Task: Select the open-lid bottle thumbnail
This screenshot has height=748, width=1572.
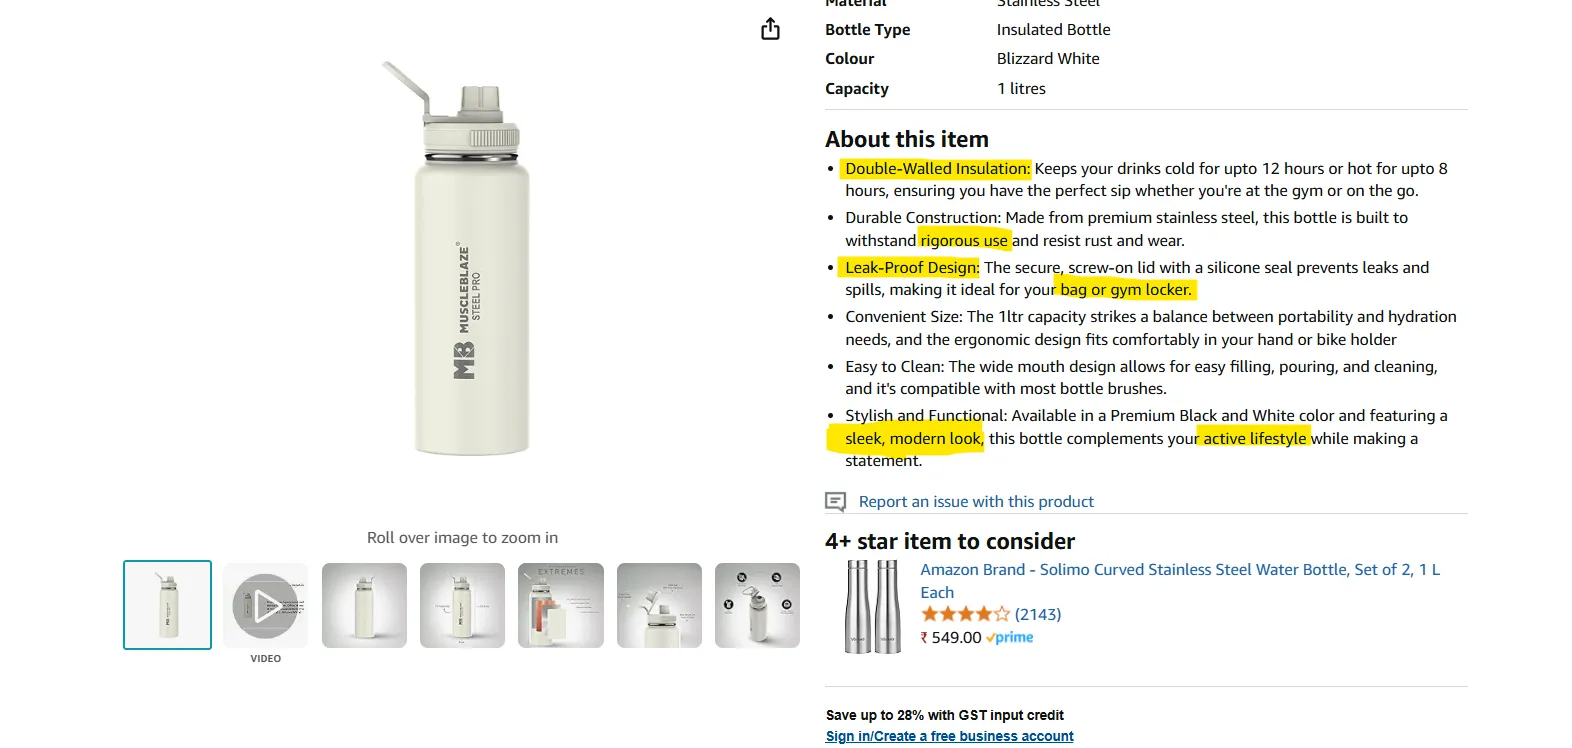Action: point(659,604)
